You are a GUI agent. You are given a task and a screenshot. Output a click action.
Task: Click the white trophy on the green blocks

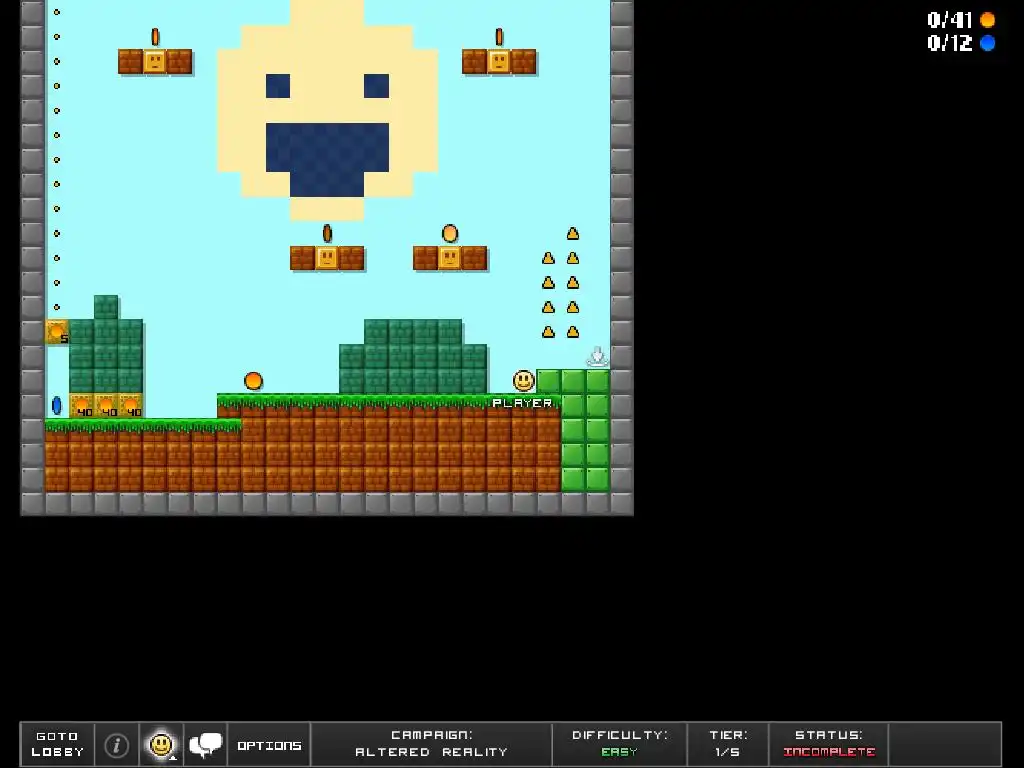pyautogui.click(x=597, y=357)
